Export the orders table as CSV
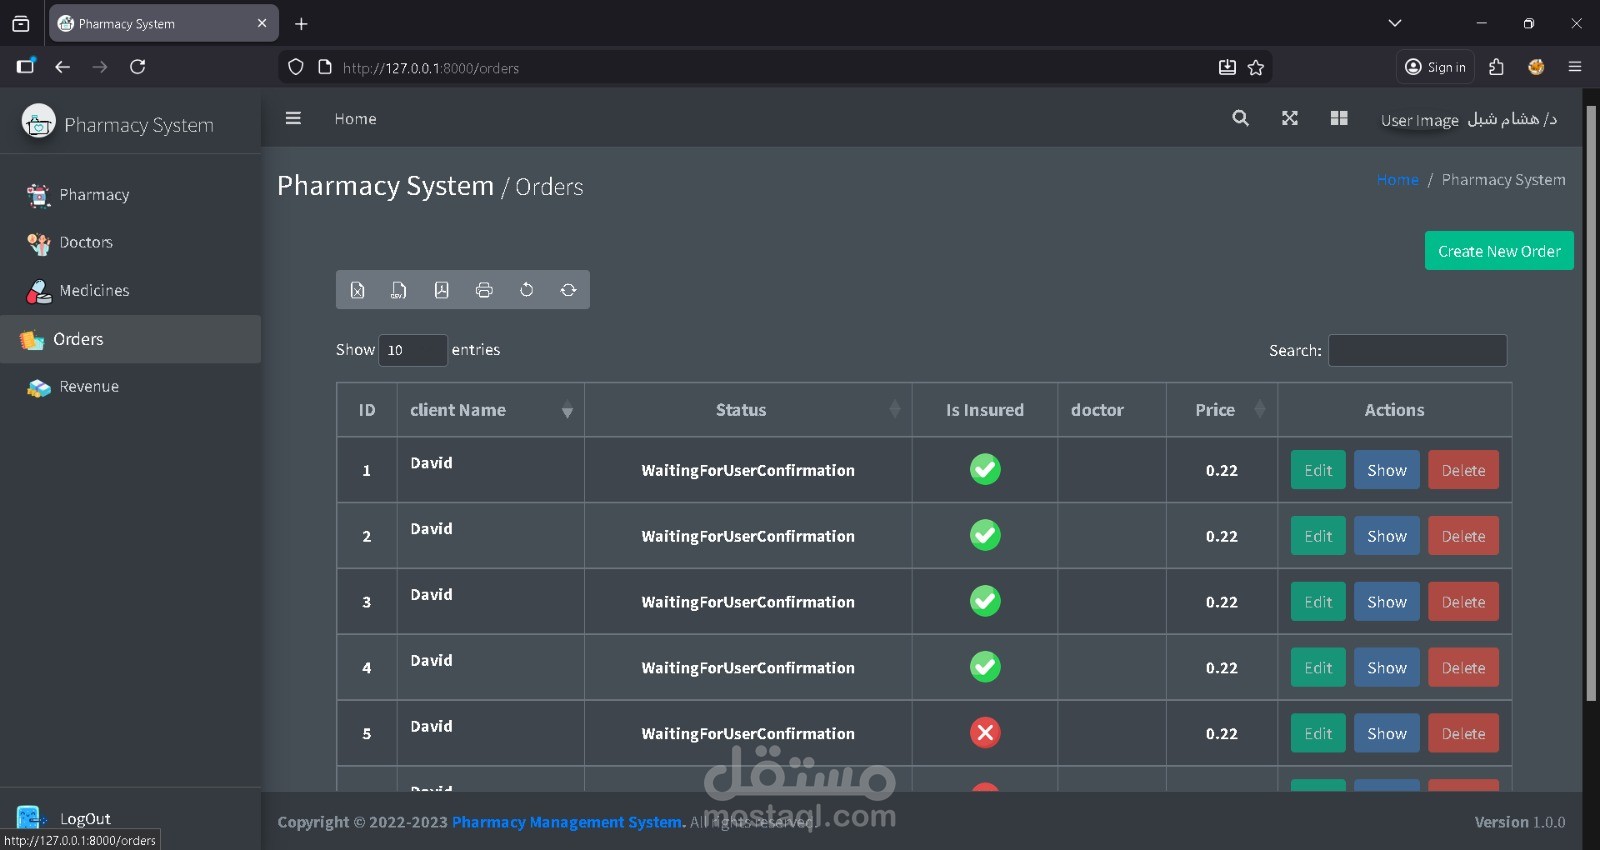This screenshot has width=1600, height=850. pyautogui.click(x=398, y=290)
